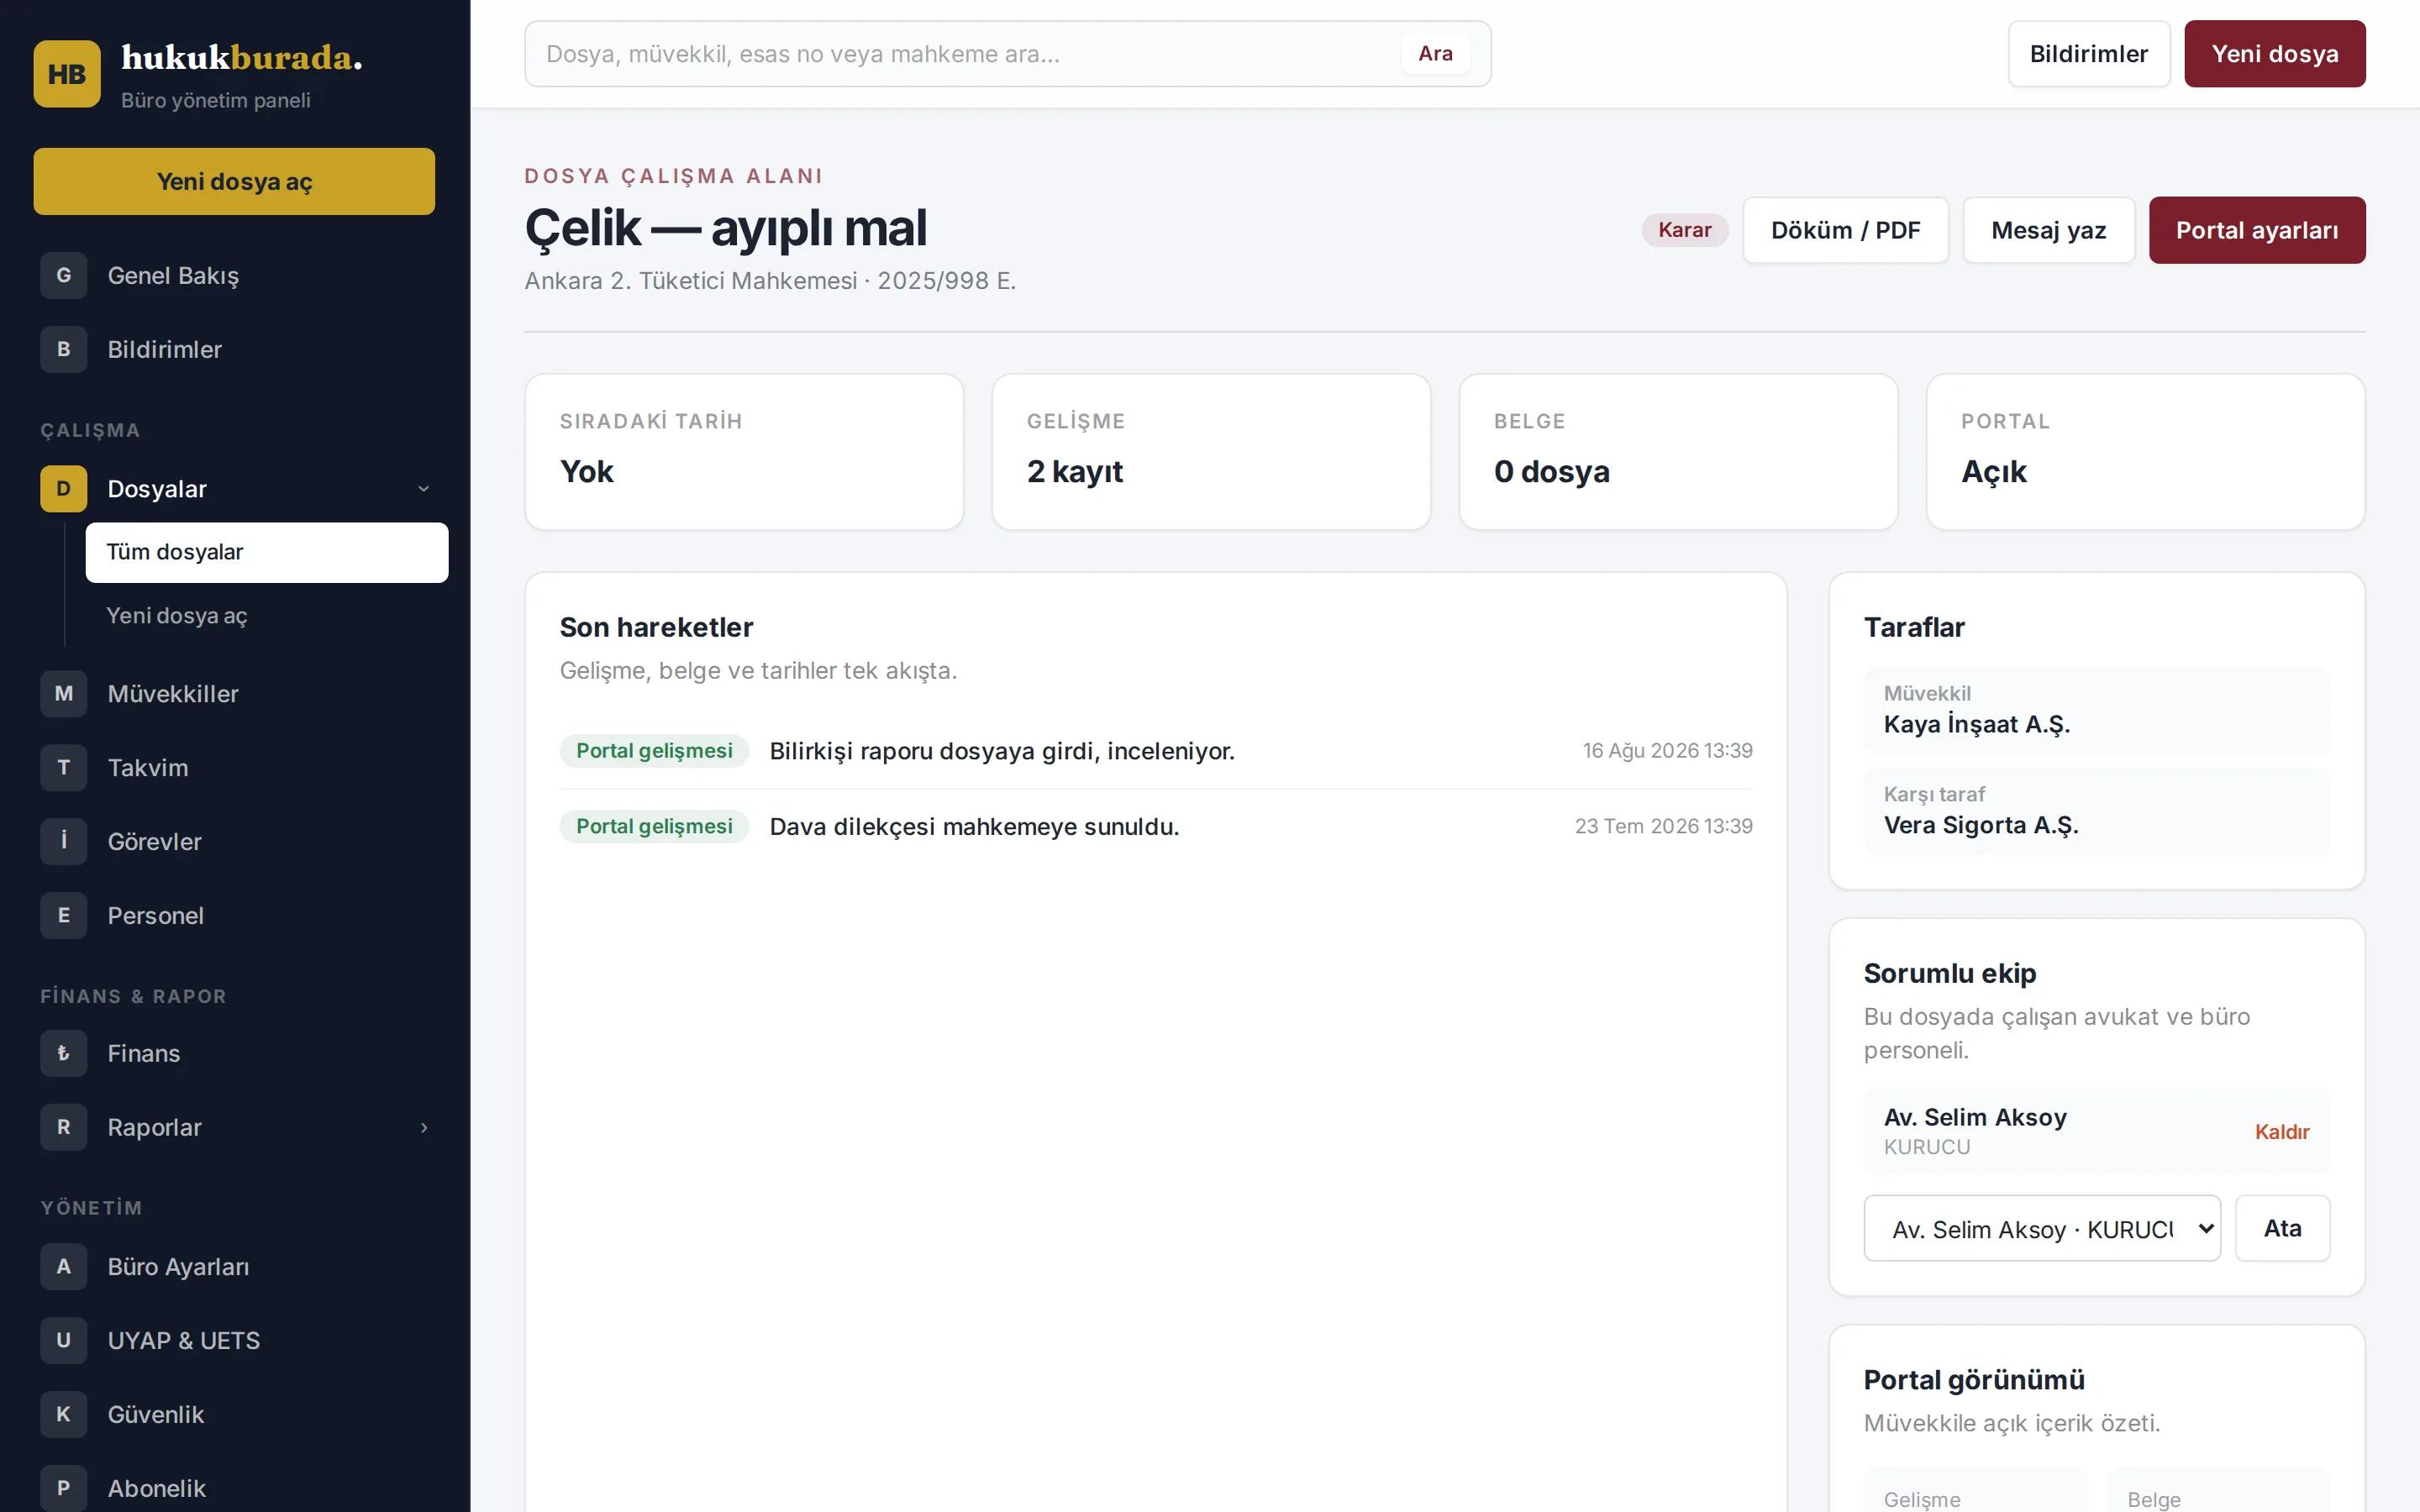Viewport: 2420px width, 1512px height.
Task: Click the P icon beside Abonelik
Action: (x=64, y=1489)
